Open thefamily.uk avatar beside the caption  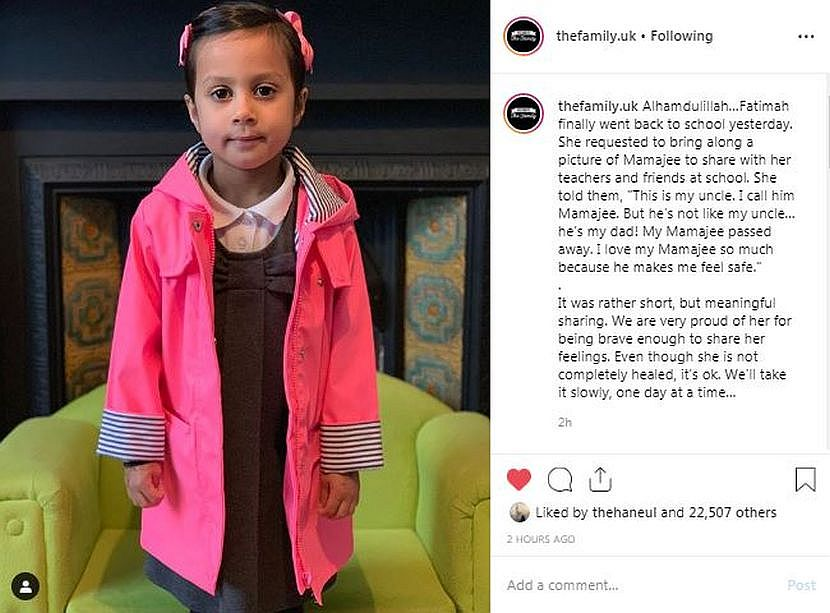524,113
